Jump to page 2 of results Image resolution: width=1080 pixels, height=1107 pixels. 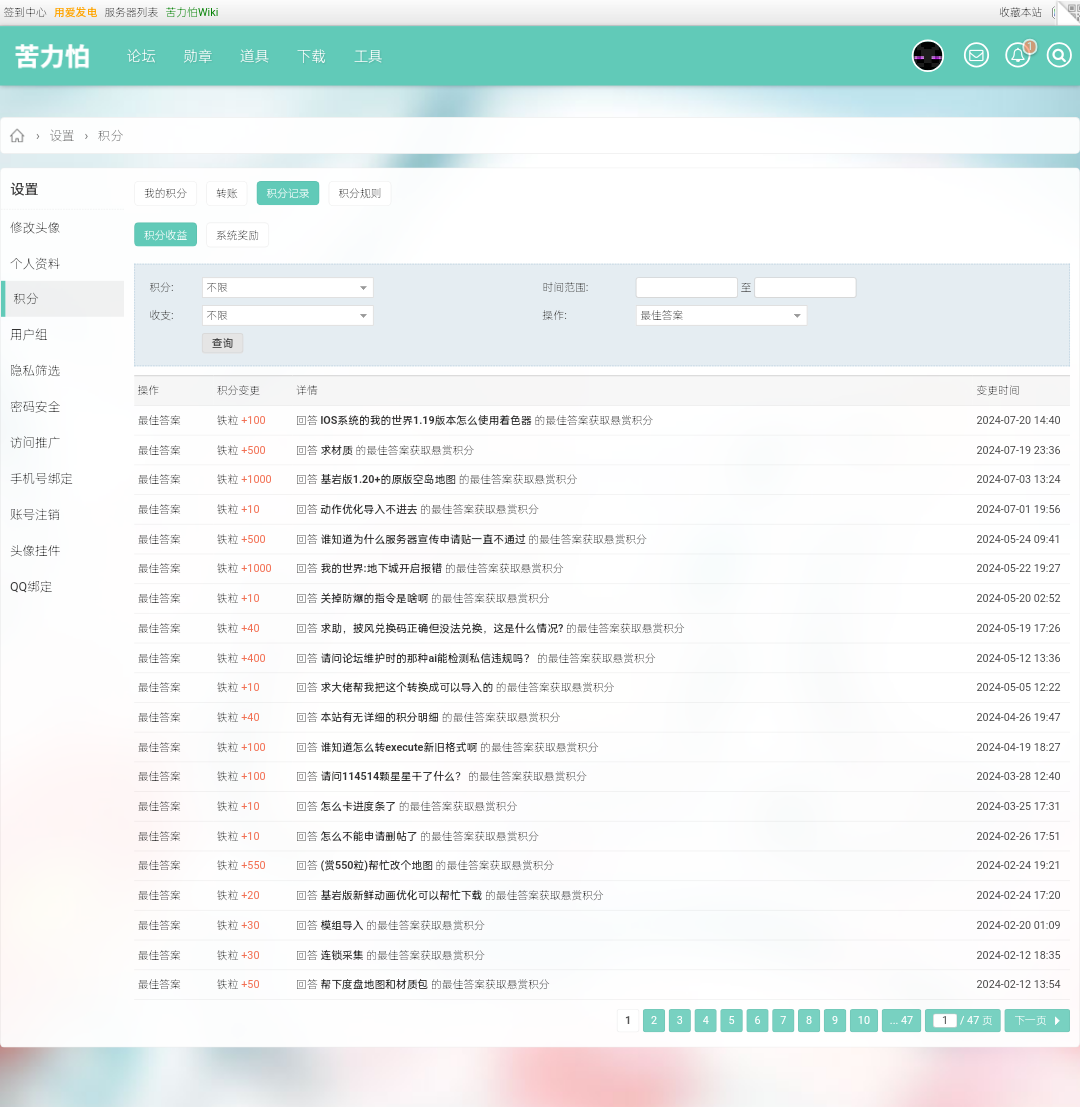tap(654, 1020)
